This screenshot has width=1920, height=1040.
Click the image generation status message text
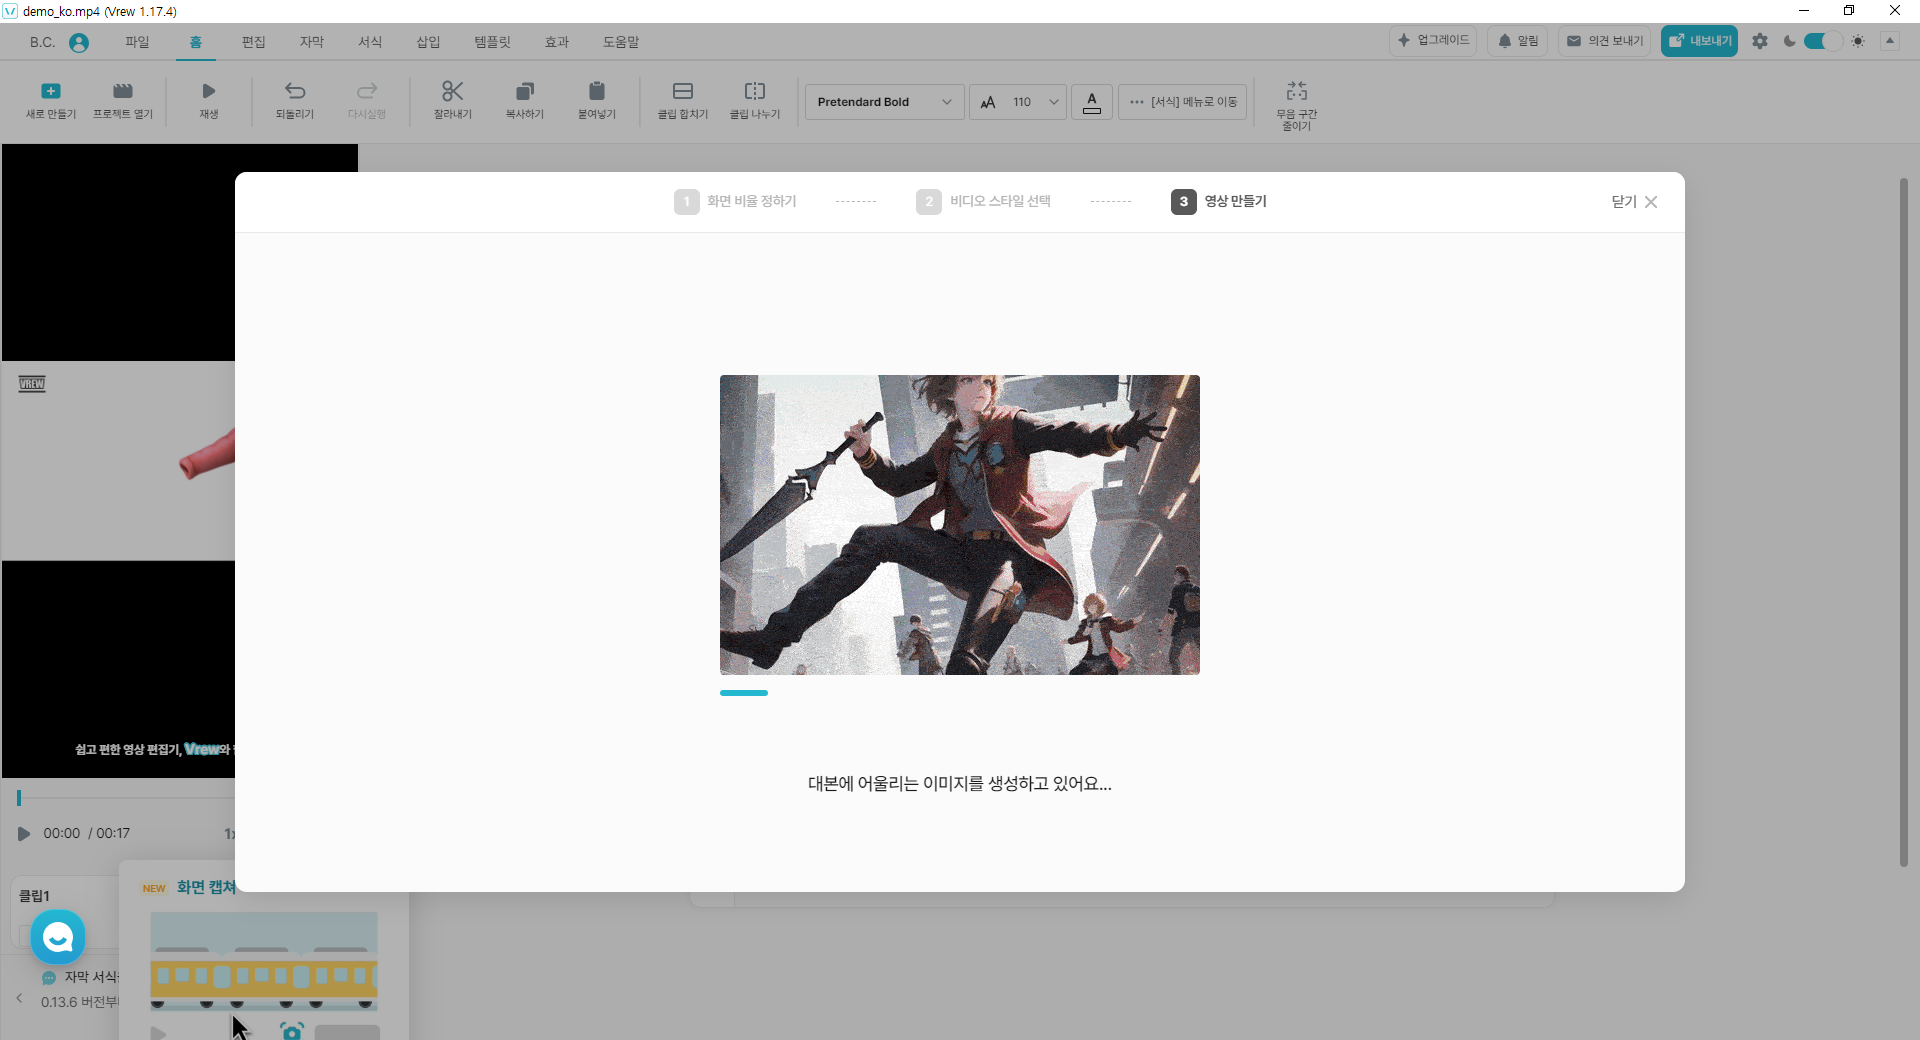coord(960,784)
